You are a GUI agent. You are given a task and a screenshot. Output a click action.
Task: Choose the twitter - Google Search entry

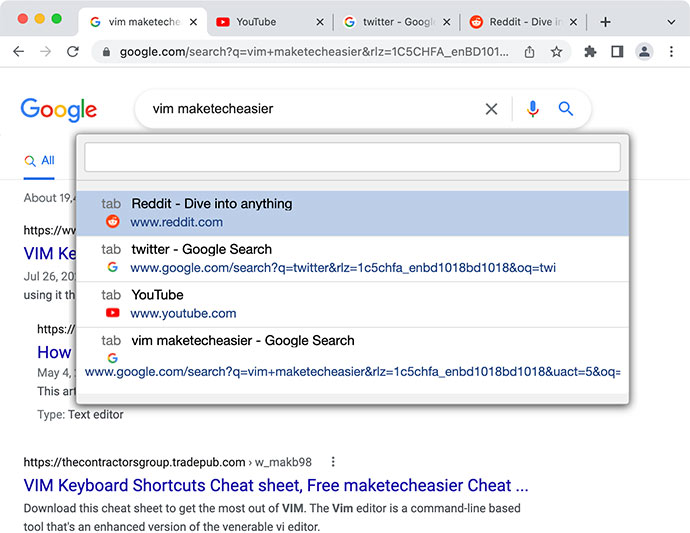352,259
